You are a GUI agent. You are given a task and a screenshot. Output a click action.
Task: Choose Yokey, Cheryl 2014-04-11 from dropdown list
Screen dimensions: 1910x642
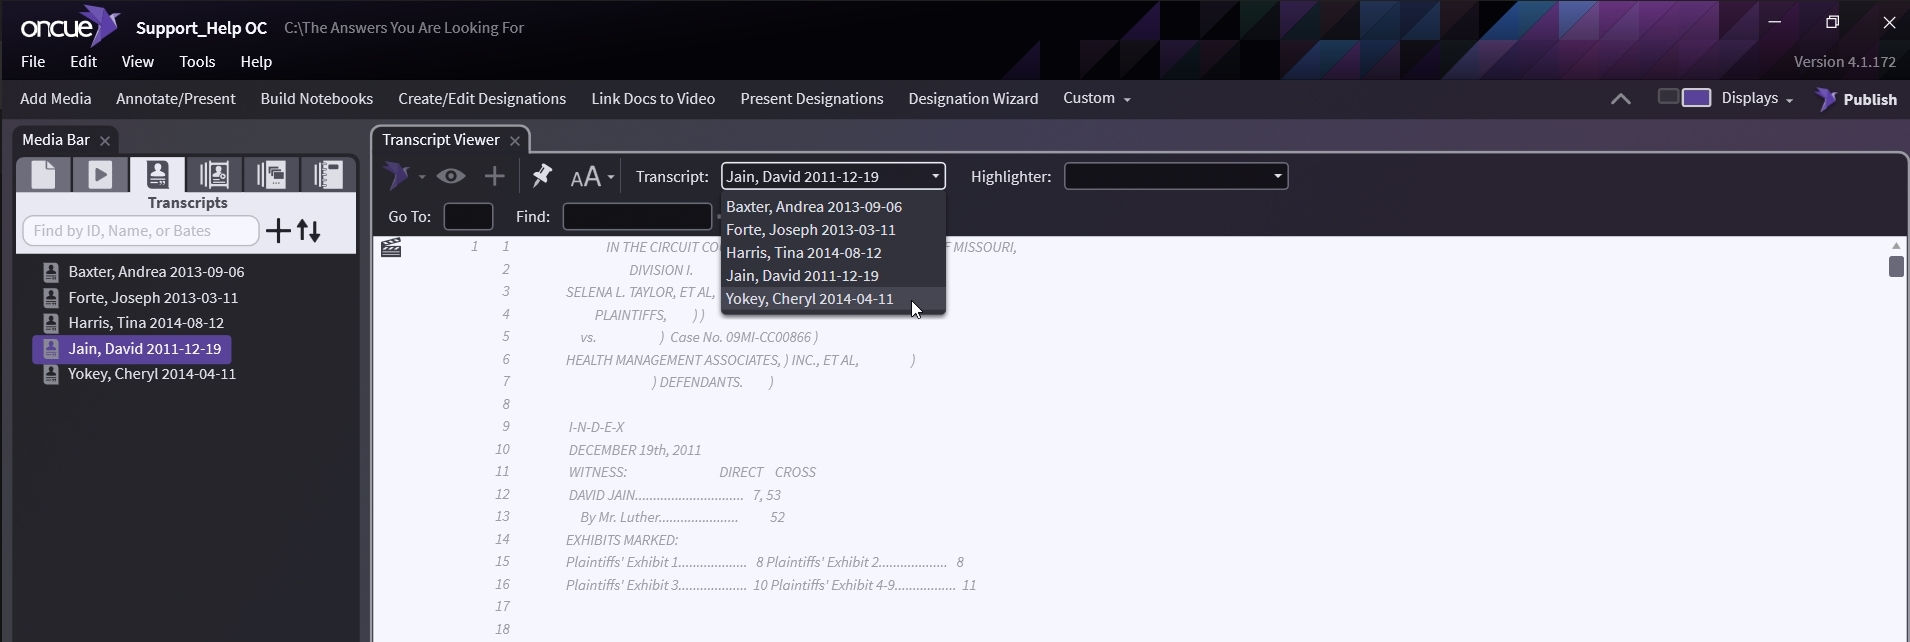pyautogui.click(x=809, y=299)
